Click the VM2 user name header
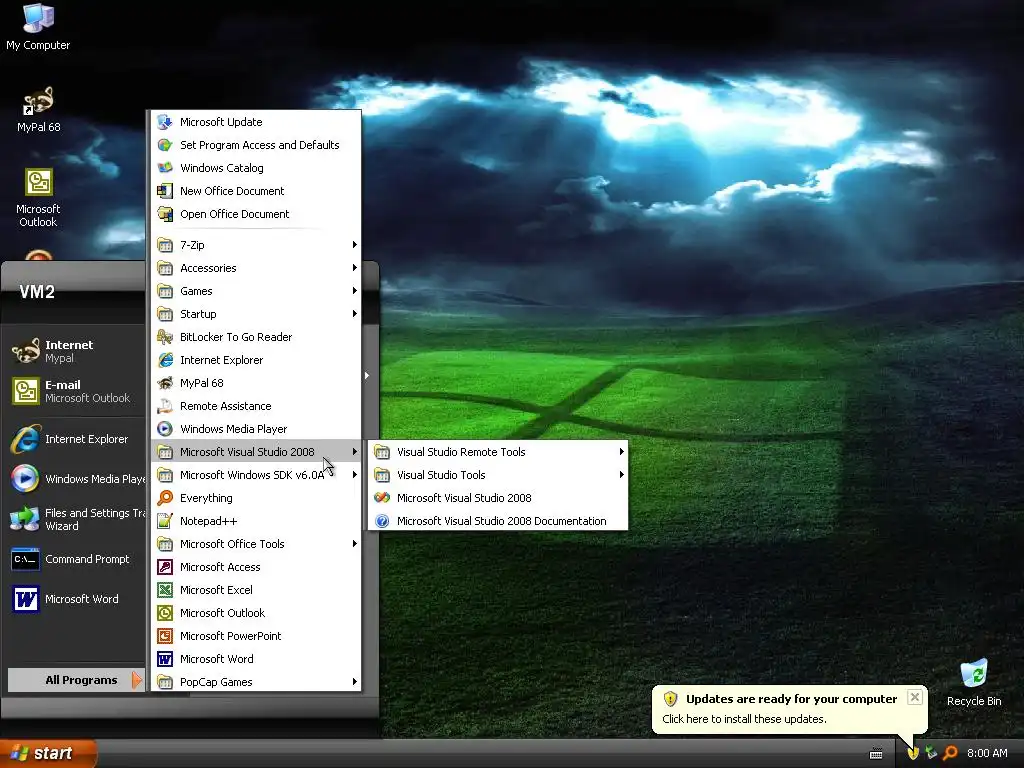Viewport: 1024px width, 768px height. click(x=37, y=292)
